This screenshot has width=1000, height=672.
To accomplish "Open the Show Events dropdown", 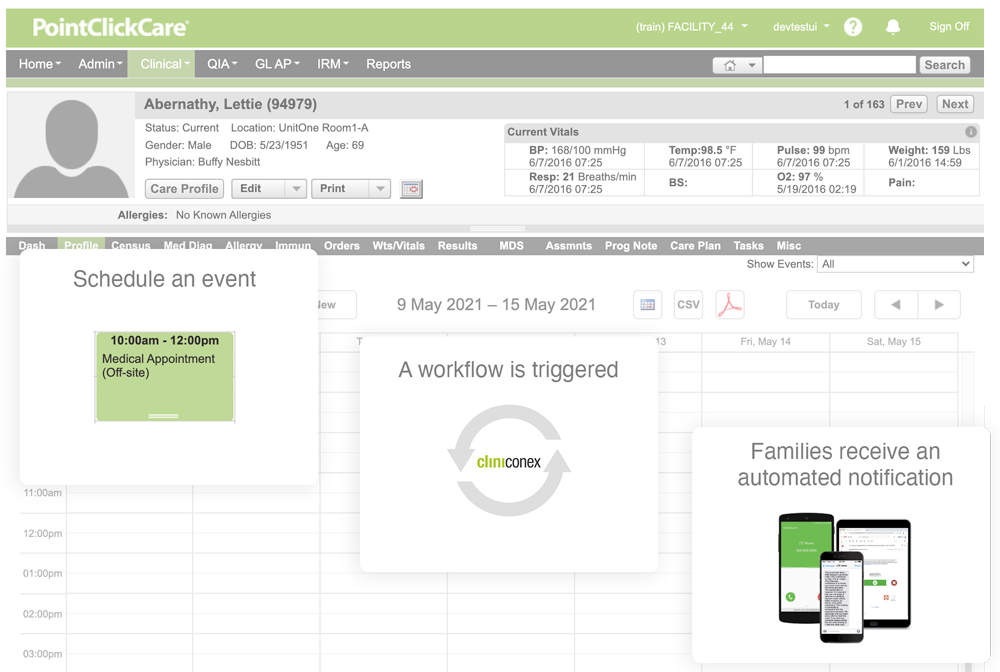I will (x=895, y=264).
